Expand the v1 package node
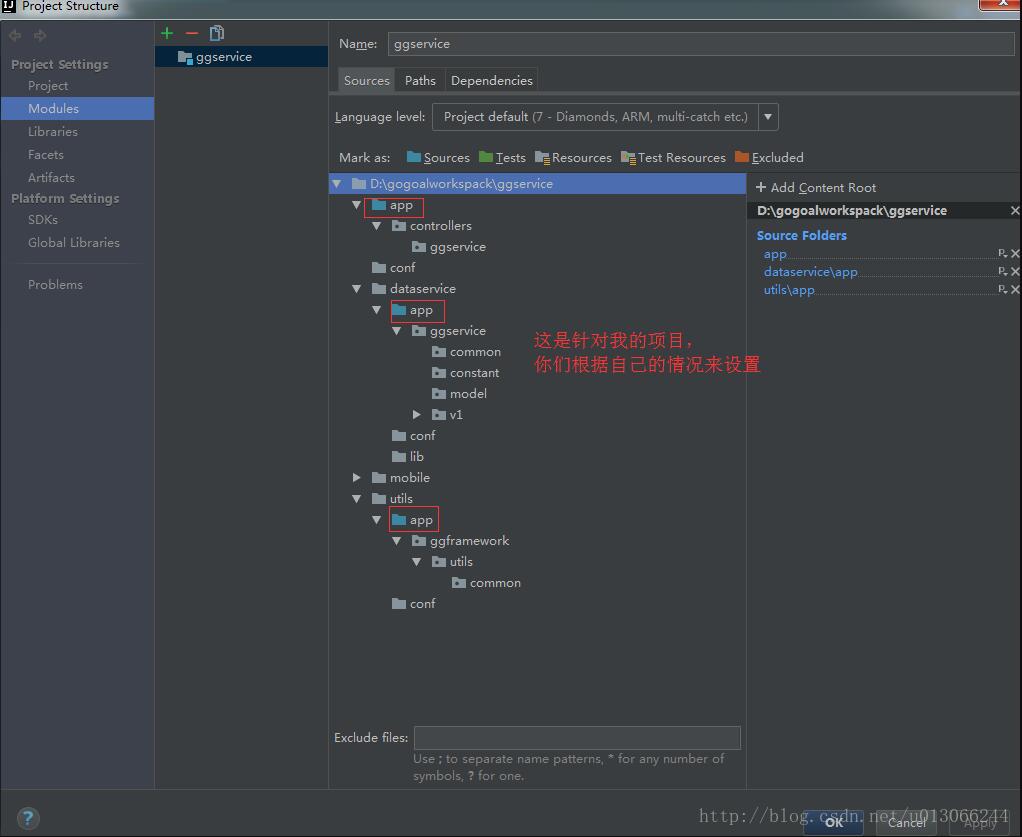Viewport: 1022px width, 837px height. pyautogui.click(x=417, y=415)
